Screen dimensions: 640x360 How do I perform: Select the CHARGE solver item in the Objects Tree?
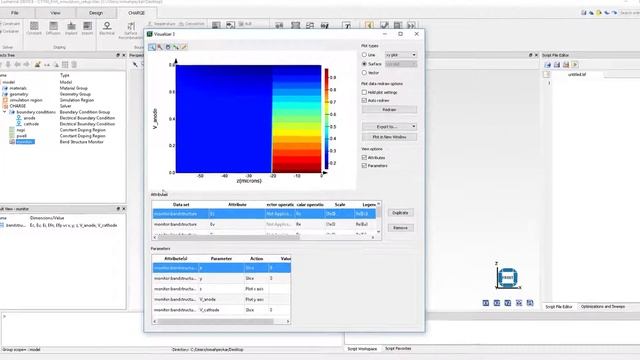point(18,106)
